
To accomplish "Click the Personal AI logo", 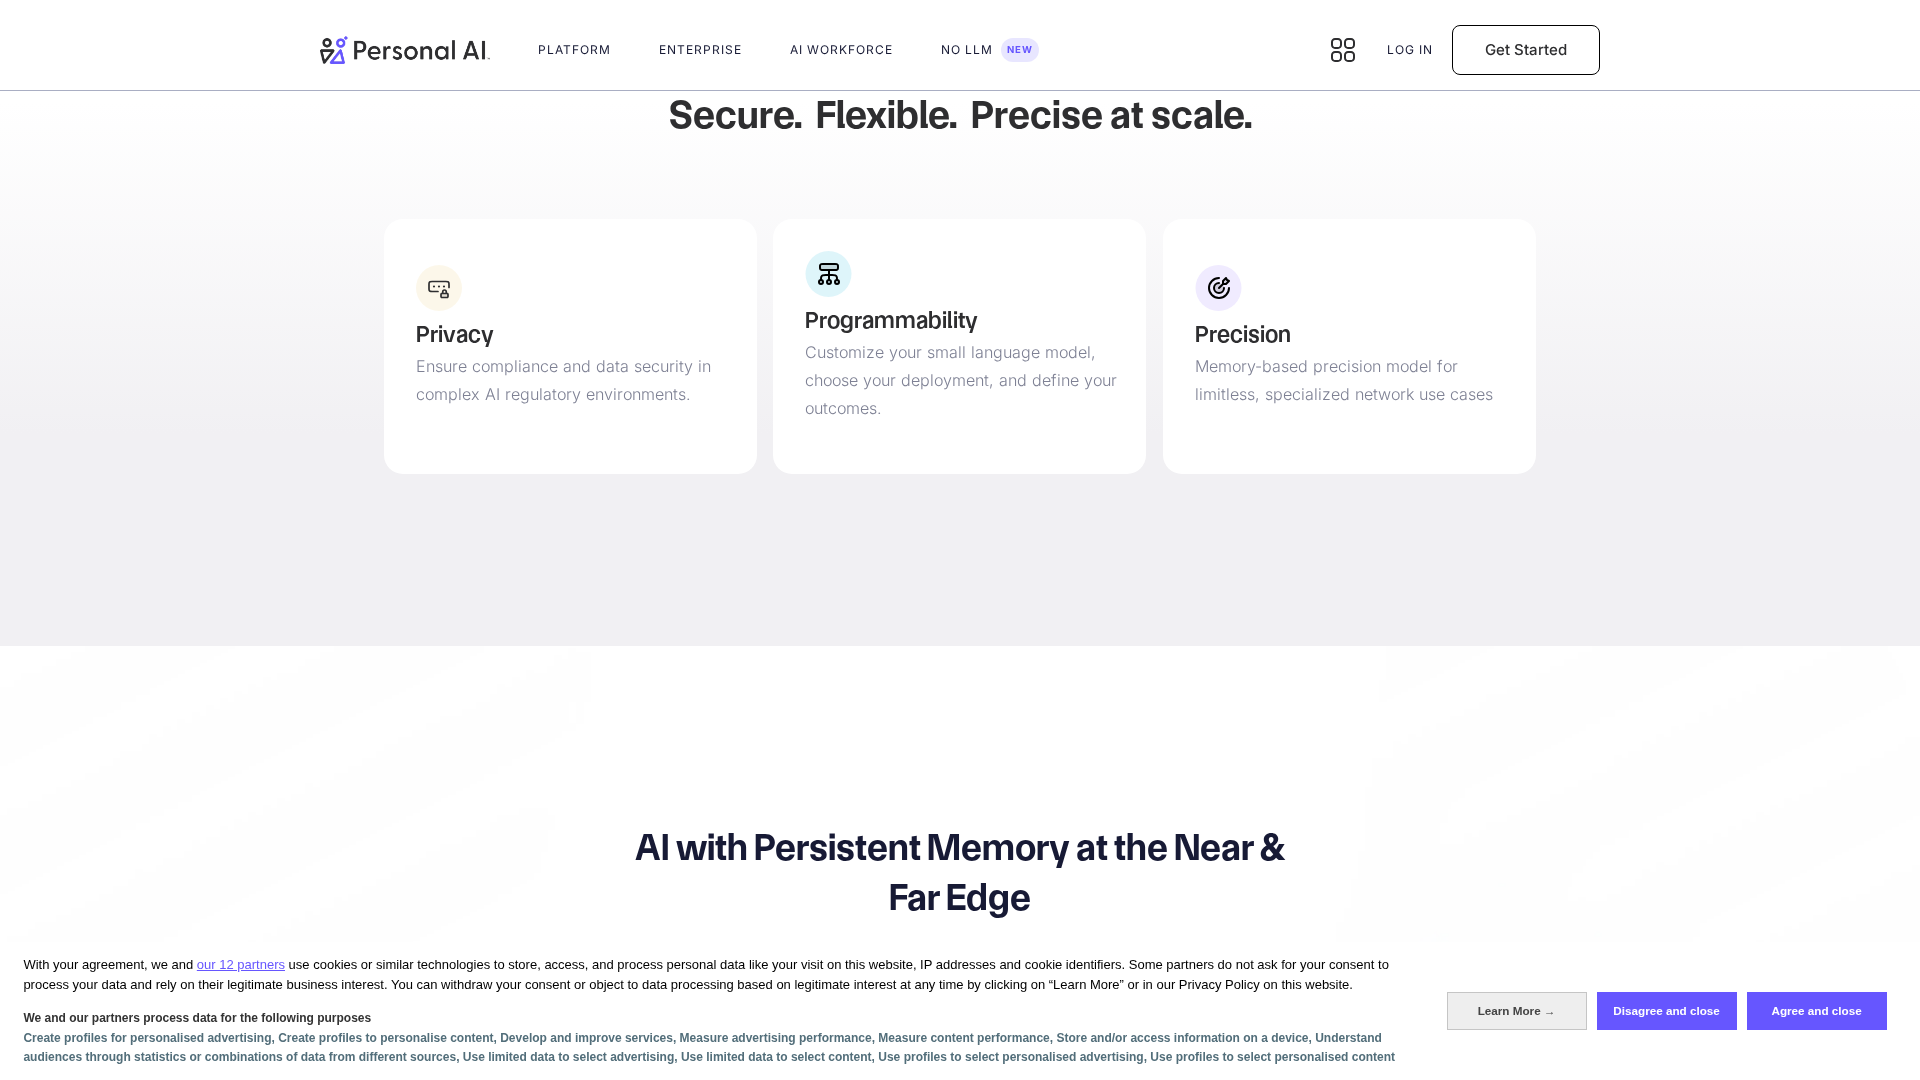I will coord(405,50).
